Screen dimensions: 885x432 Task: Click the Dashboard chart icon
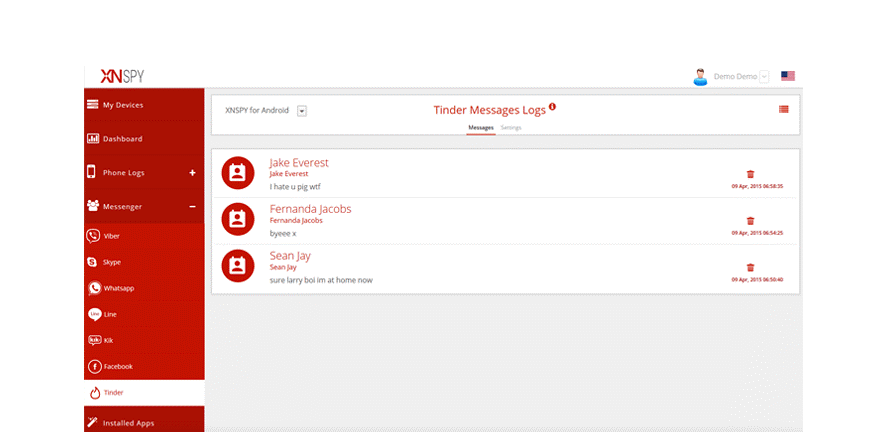click(x=93, y=138)
